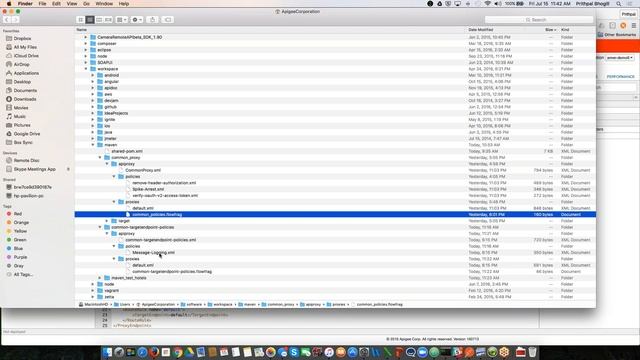Click the Edit Tags toolbar button
This screenshot has width=640, height=360.
pyautogui.click(x=168, y=20)
